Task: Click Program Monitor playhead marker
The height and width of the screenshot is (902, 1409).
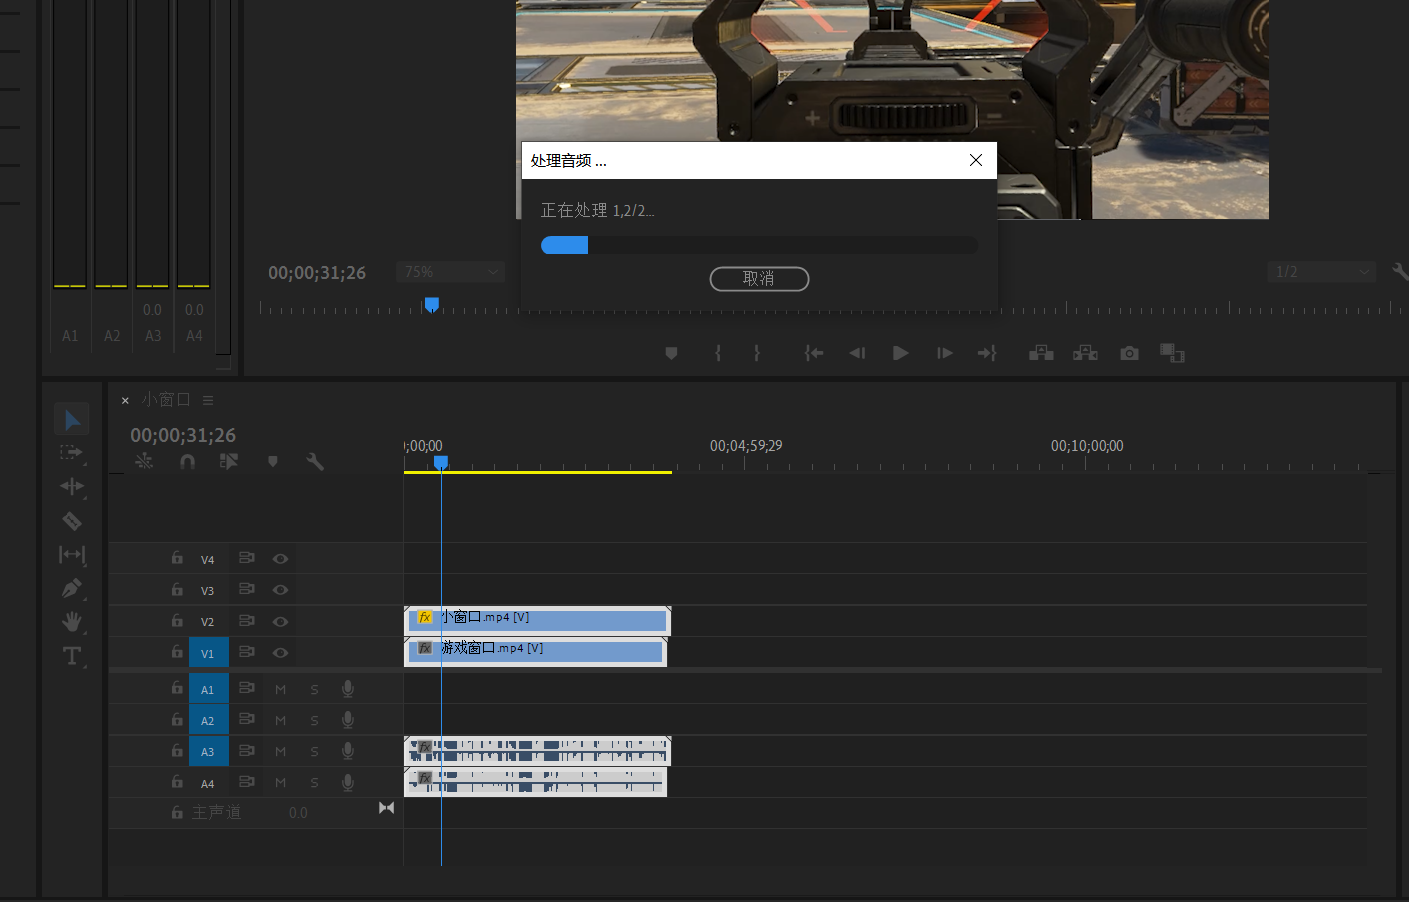Action: point(432,304)
